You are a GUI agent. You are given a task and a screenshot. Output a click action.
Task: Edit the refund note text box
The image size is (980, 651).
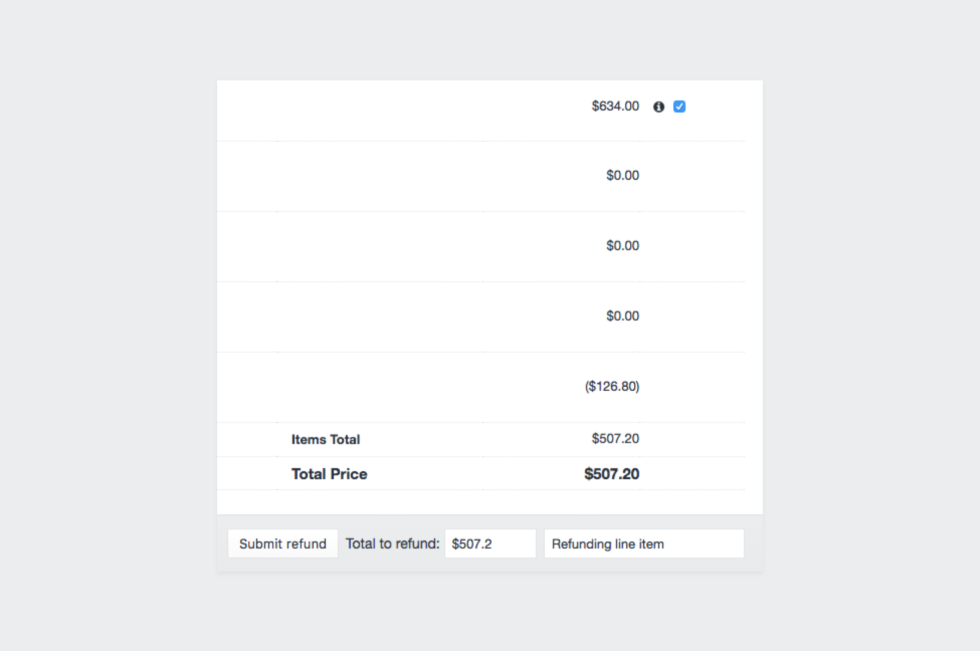[x=644, y=544]
